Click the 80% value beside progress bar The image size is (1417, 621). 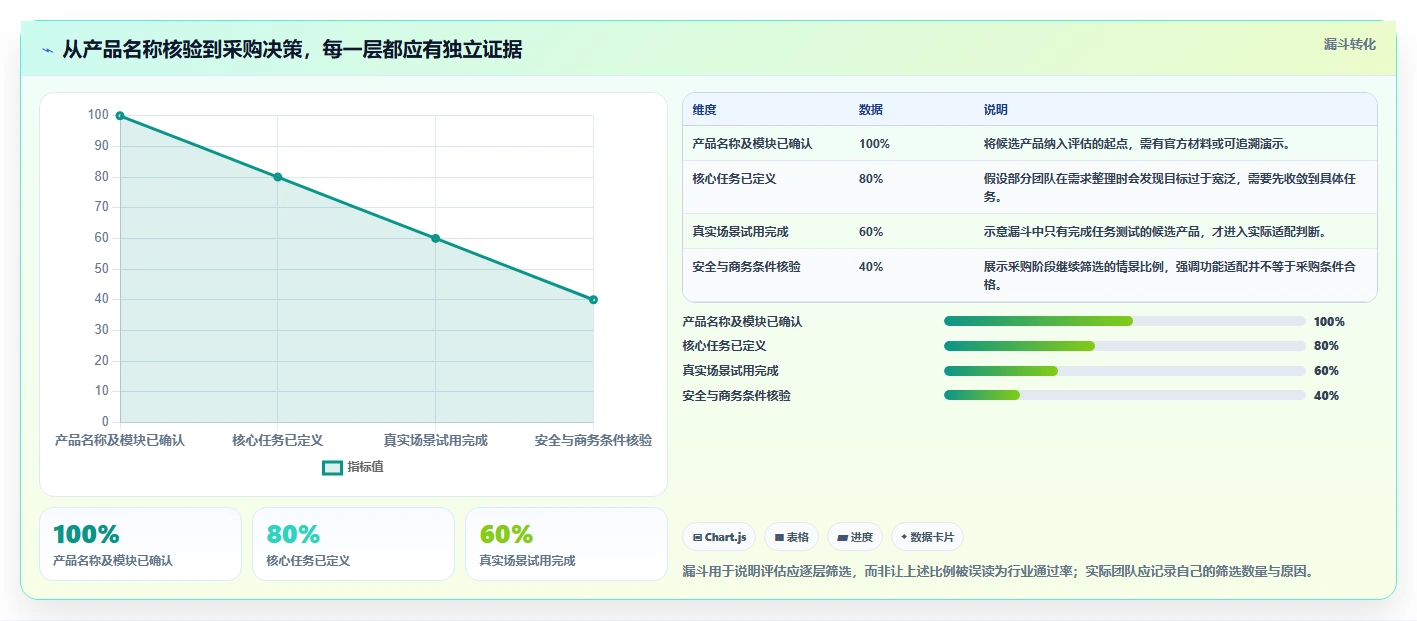(1326, 346)
